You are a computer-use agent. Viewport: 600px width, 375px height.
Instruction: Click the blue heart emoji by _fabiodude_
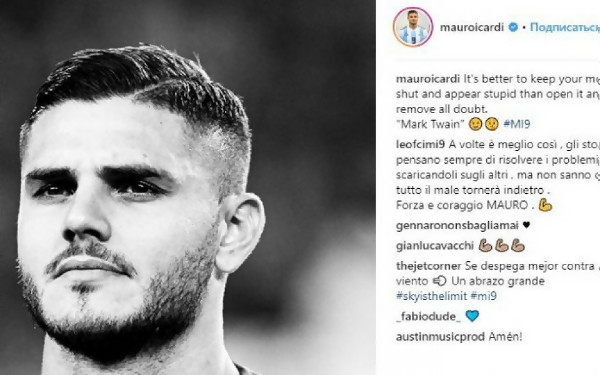click(472, 316)
